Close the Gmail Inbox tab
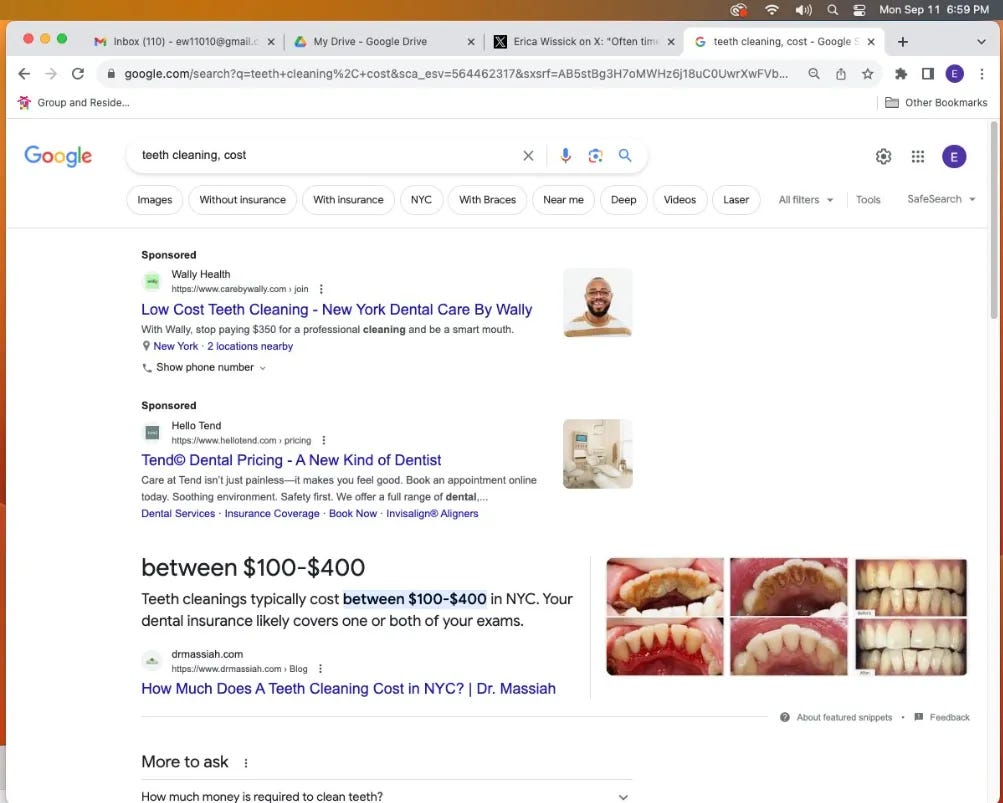Image resolution: width=1003 pixels, height=803 pixels. point(271,42)
